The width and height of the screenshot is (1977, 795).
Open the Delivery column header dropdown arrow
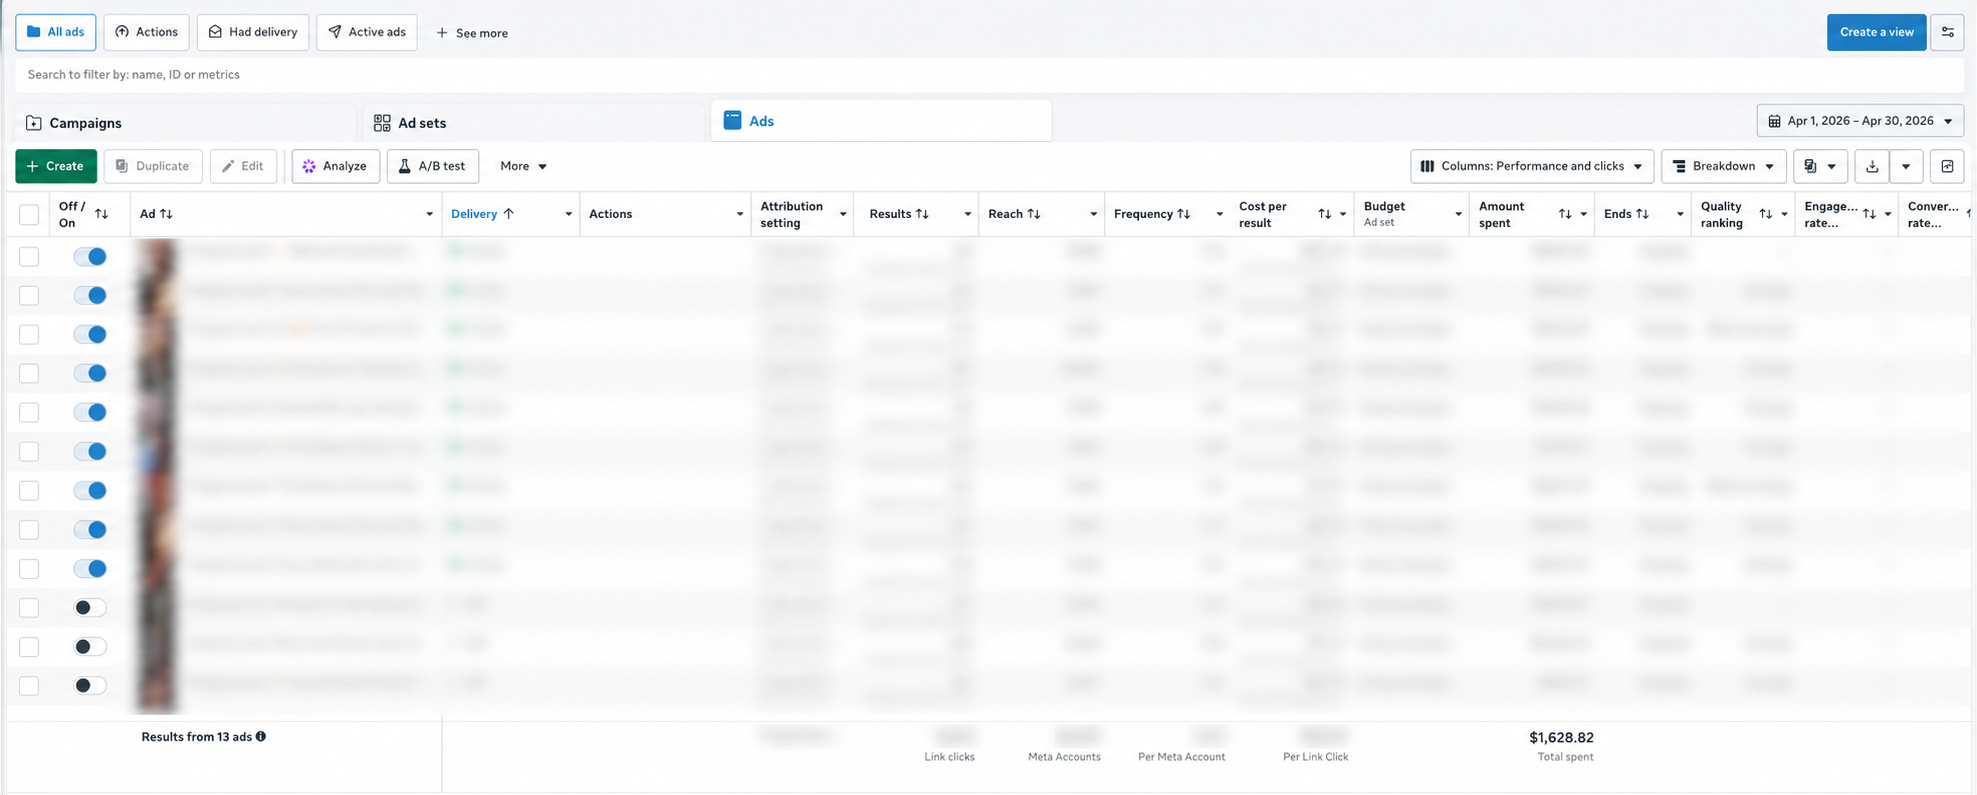click(x=568, y=214)
